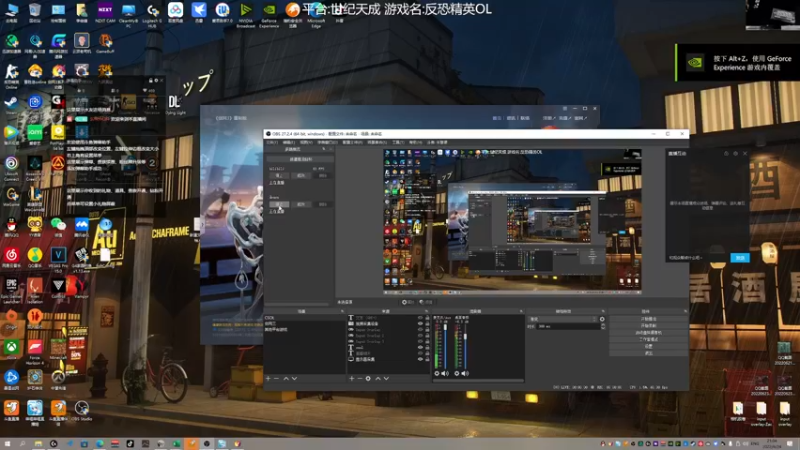Click the blue Send button in the chat dock
Viewport: 800px width, 450px height.
(x=740, y=258)
